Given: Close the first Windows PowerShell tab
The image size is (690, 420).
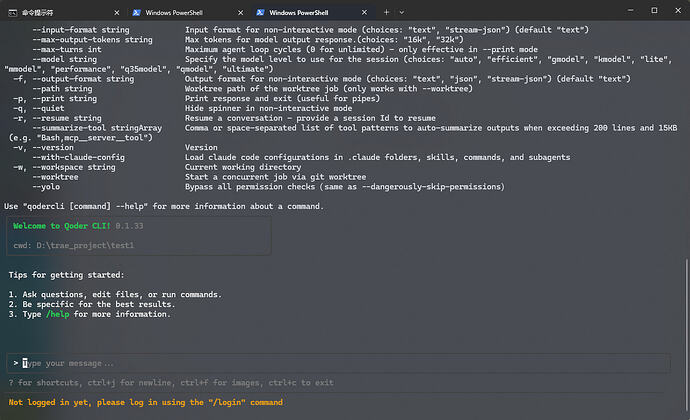Looking at the screenshot, I should 240,13.
